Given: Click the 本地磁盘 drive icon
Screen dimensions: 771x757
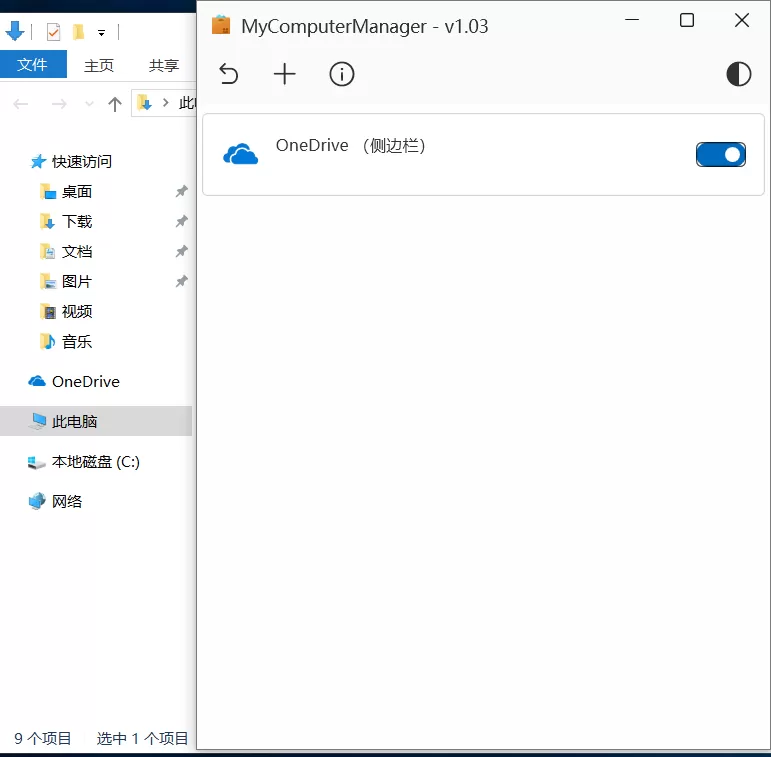Looking at the screenshot, I should (x=37, y=462).
